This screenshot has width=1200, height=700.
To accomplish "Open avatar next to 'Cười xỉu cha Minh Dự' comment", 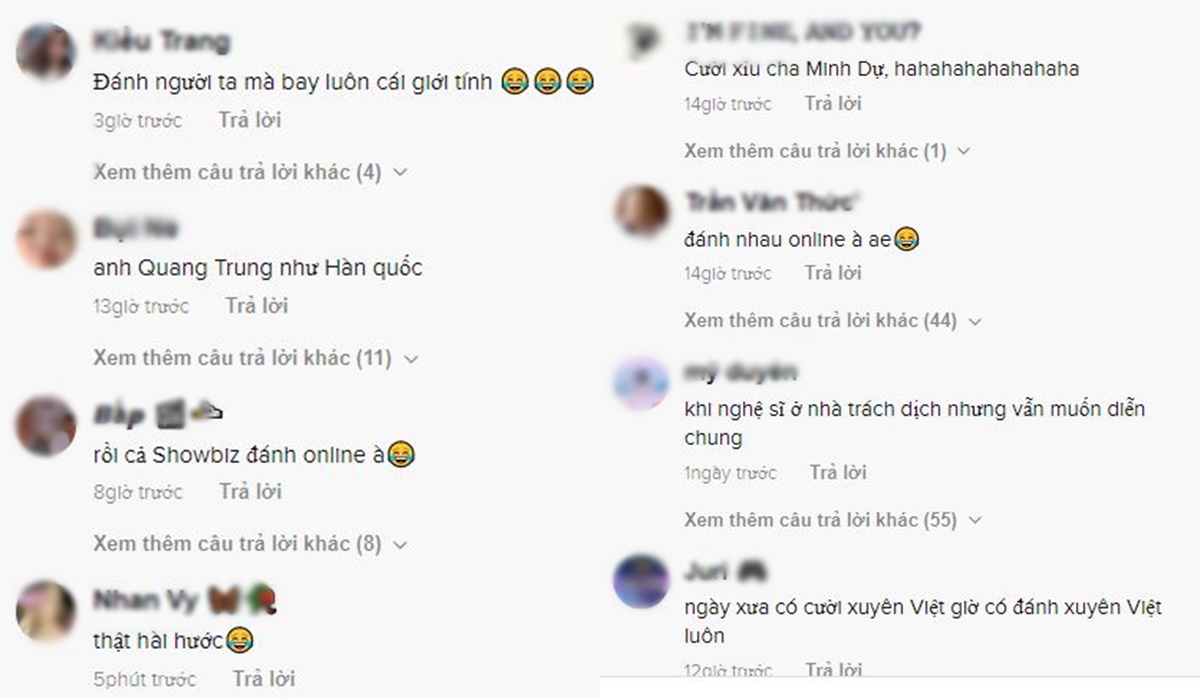I will pos(639,40).
